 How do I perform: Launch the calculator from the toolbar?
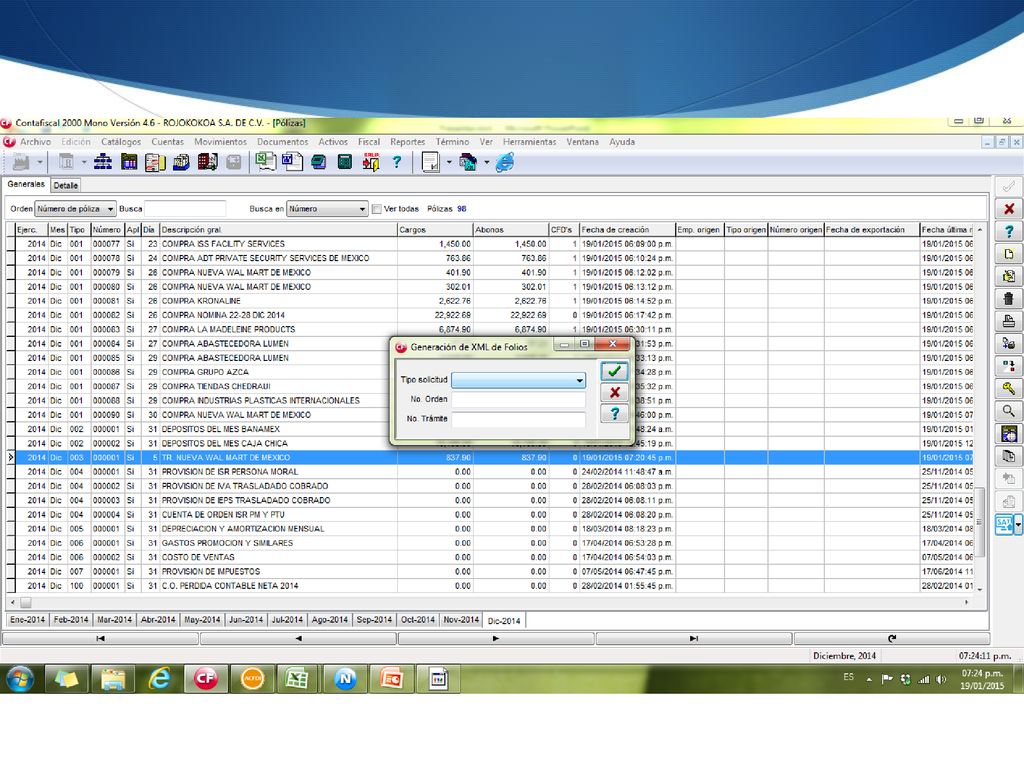(x=345, y=162)
